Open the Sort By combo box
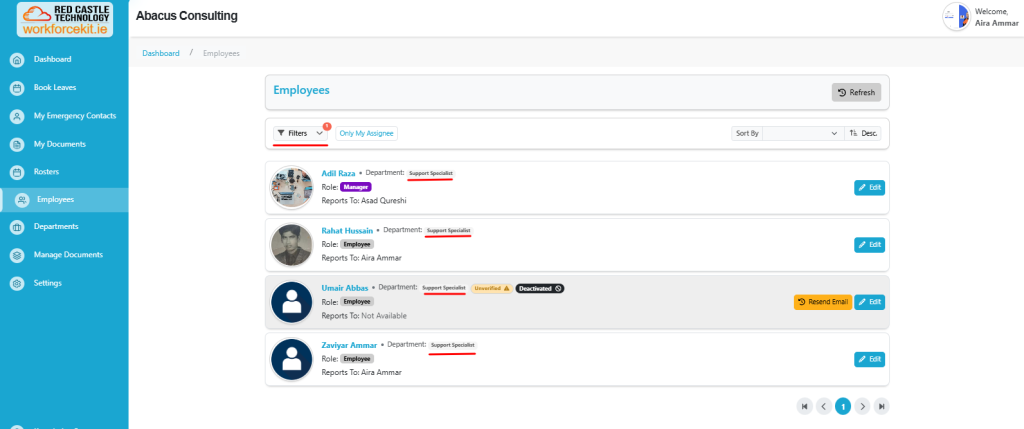Image resolution: width=1024 pixels, height=429 pixels. point(803,133)
